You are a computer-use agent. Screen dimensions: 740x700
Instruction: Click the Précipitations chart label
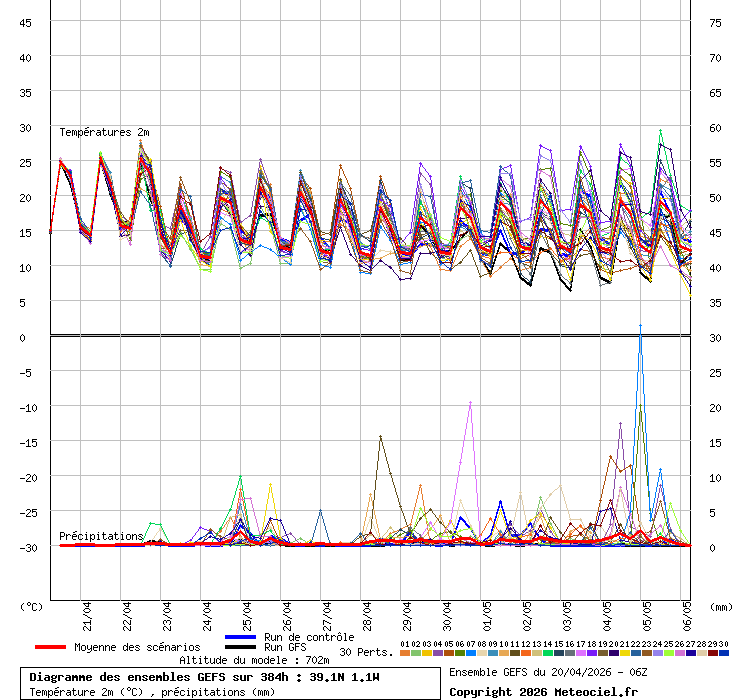(101, 536)
